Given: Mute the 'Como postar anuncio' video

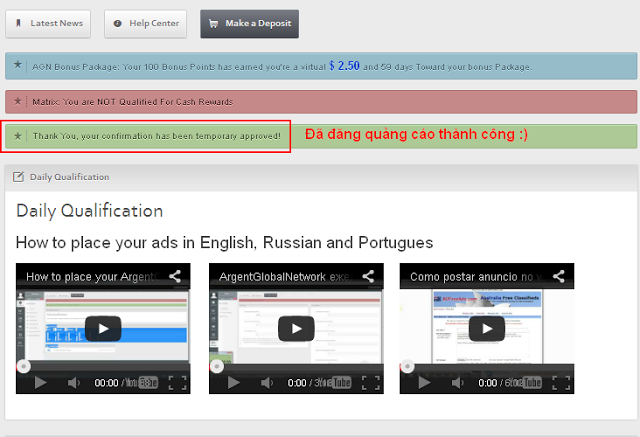Looking at the screenshot, I should pos(457,383).
